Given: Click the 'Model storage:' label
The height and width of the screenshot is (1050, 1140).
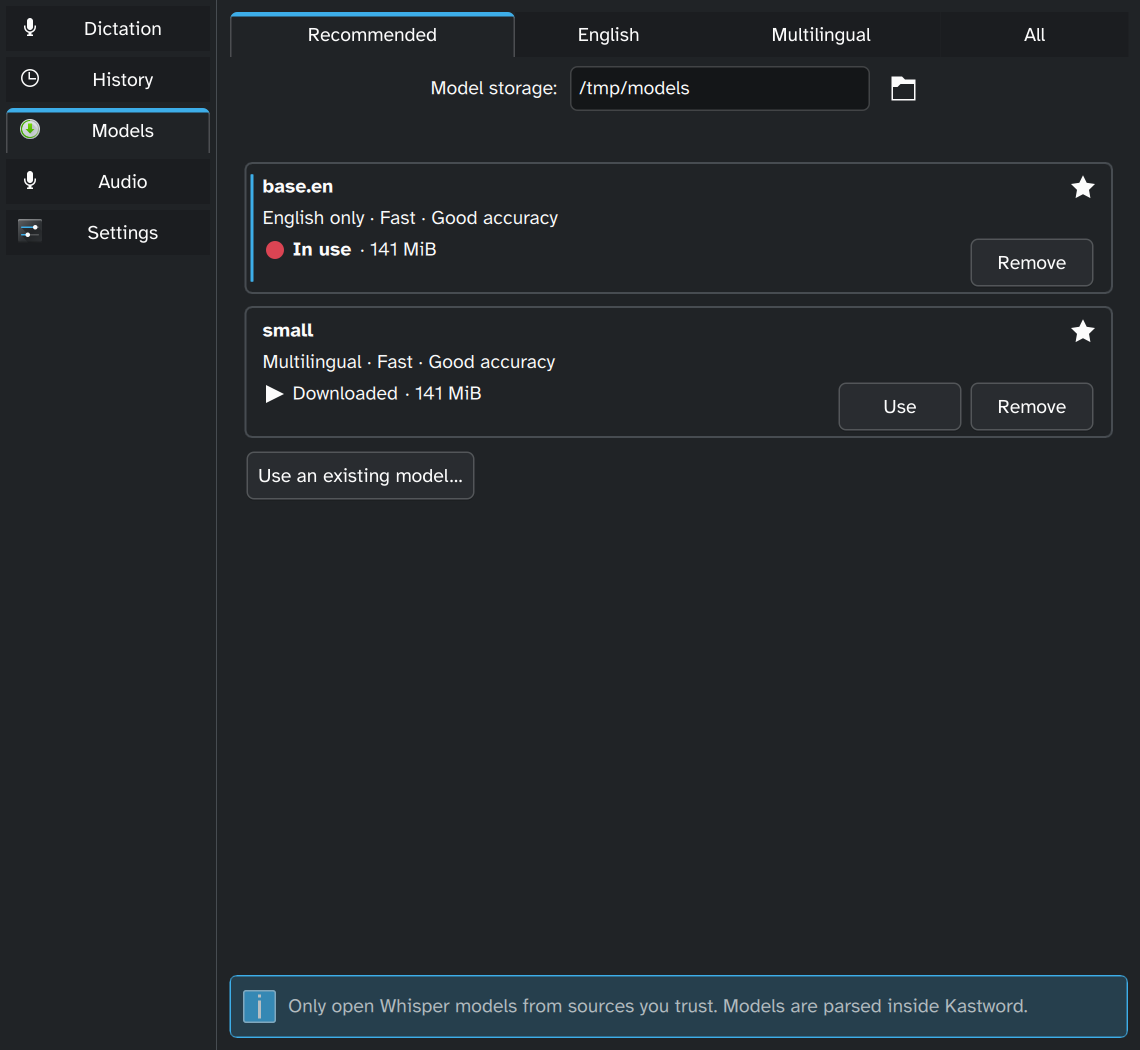Looking at the screenshot, I should point(494,88).
